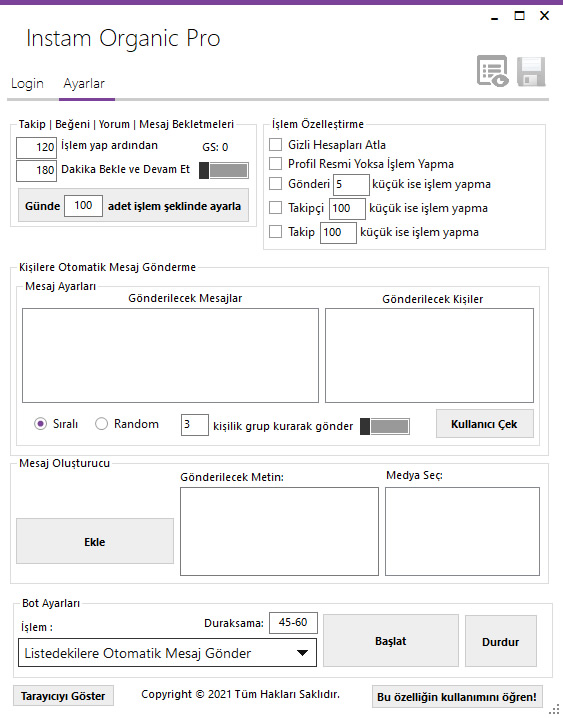Screen dimensions: 563x718
Task: Click the Duraksama 45-60 field
Action: [293, 623]
